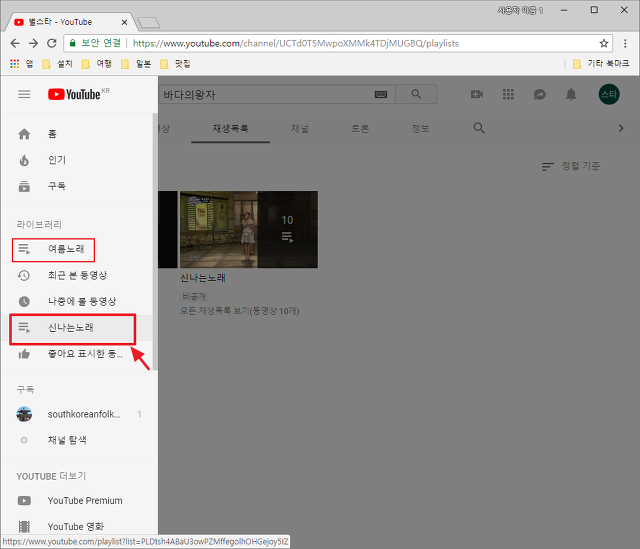This screenshot has width=640, height=549.
Task: Select the 별스타 - YouTube browser tab
Action: click(x=69, y=22)
